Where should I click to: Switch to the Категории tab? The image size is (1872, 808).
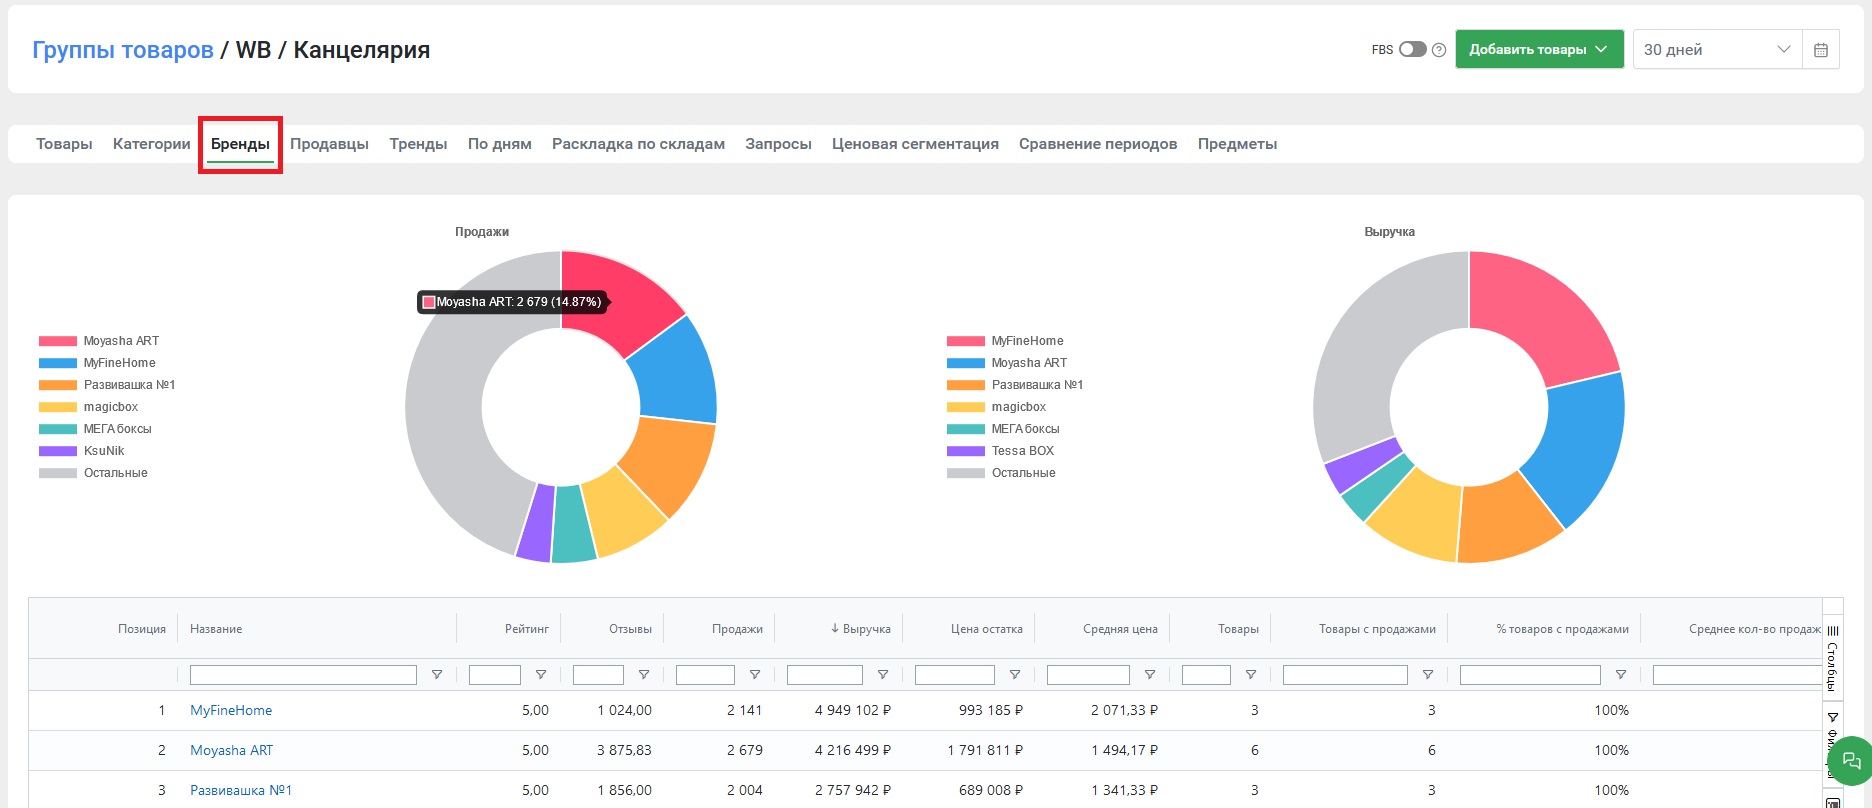click(152, 144)
